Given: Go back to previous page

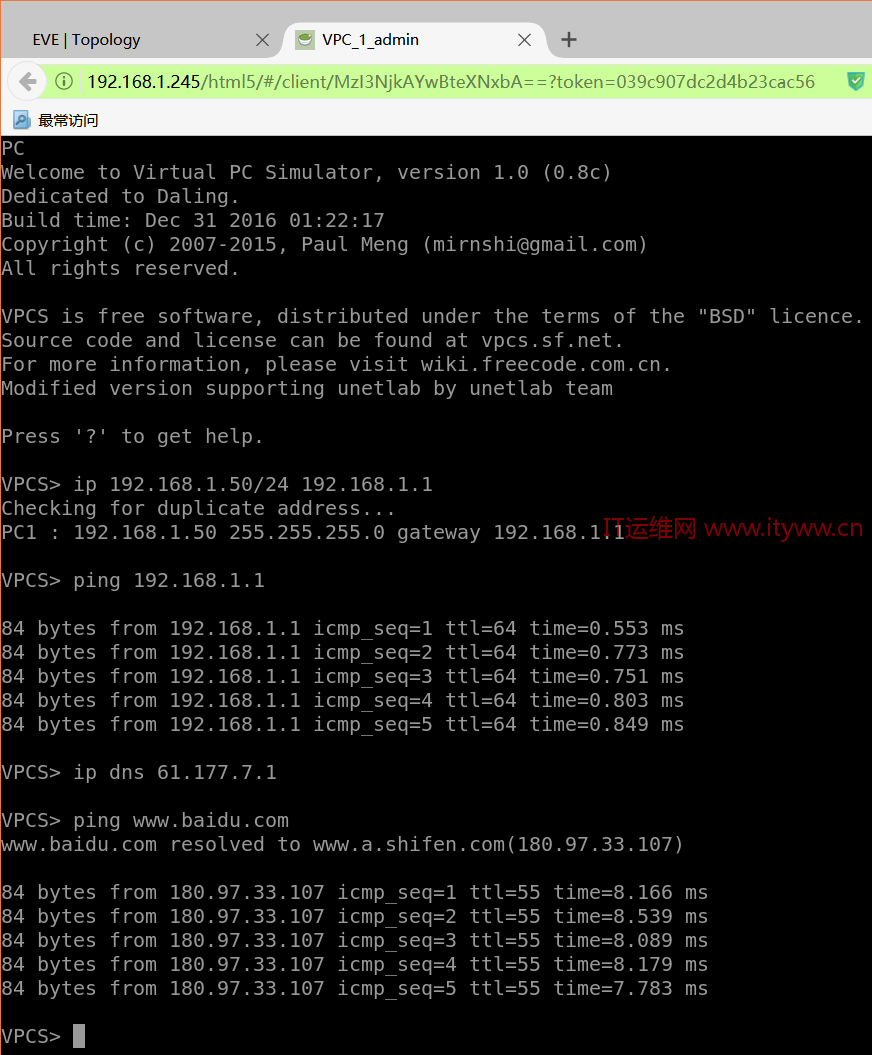Looking at the screenshot, I should pyautogui.click(x=28, y=82).
